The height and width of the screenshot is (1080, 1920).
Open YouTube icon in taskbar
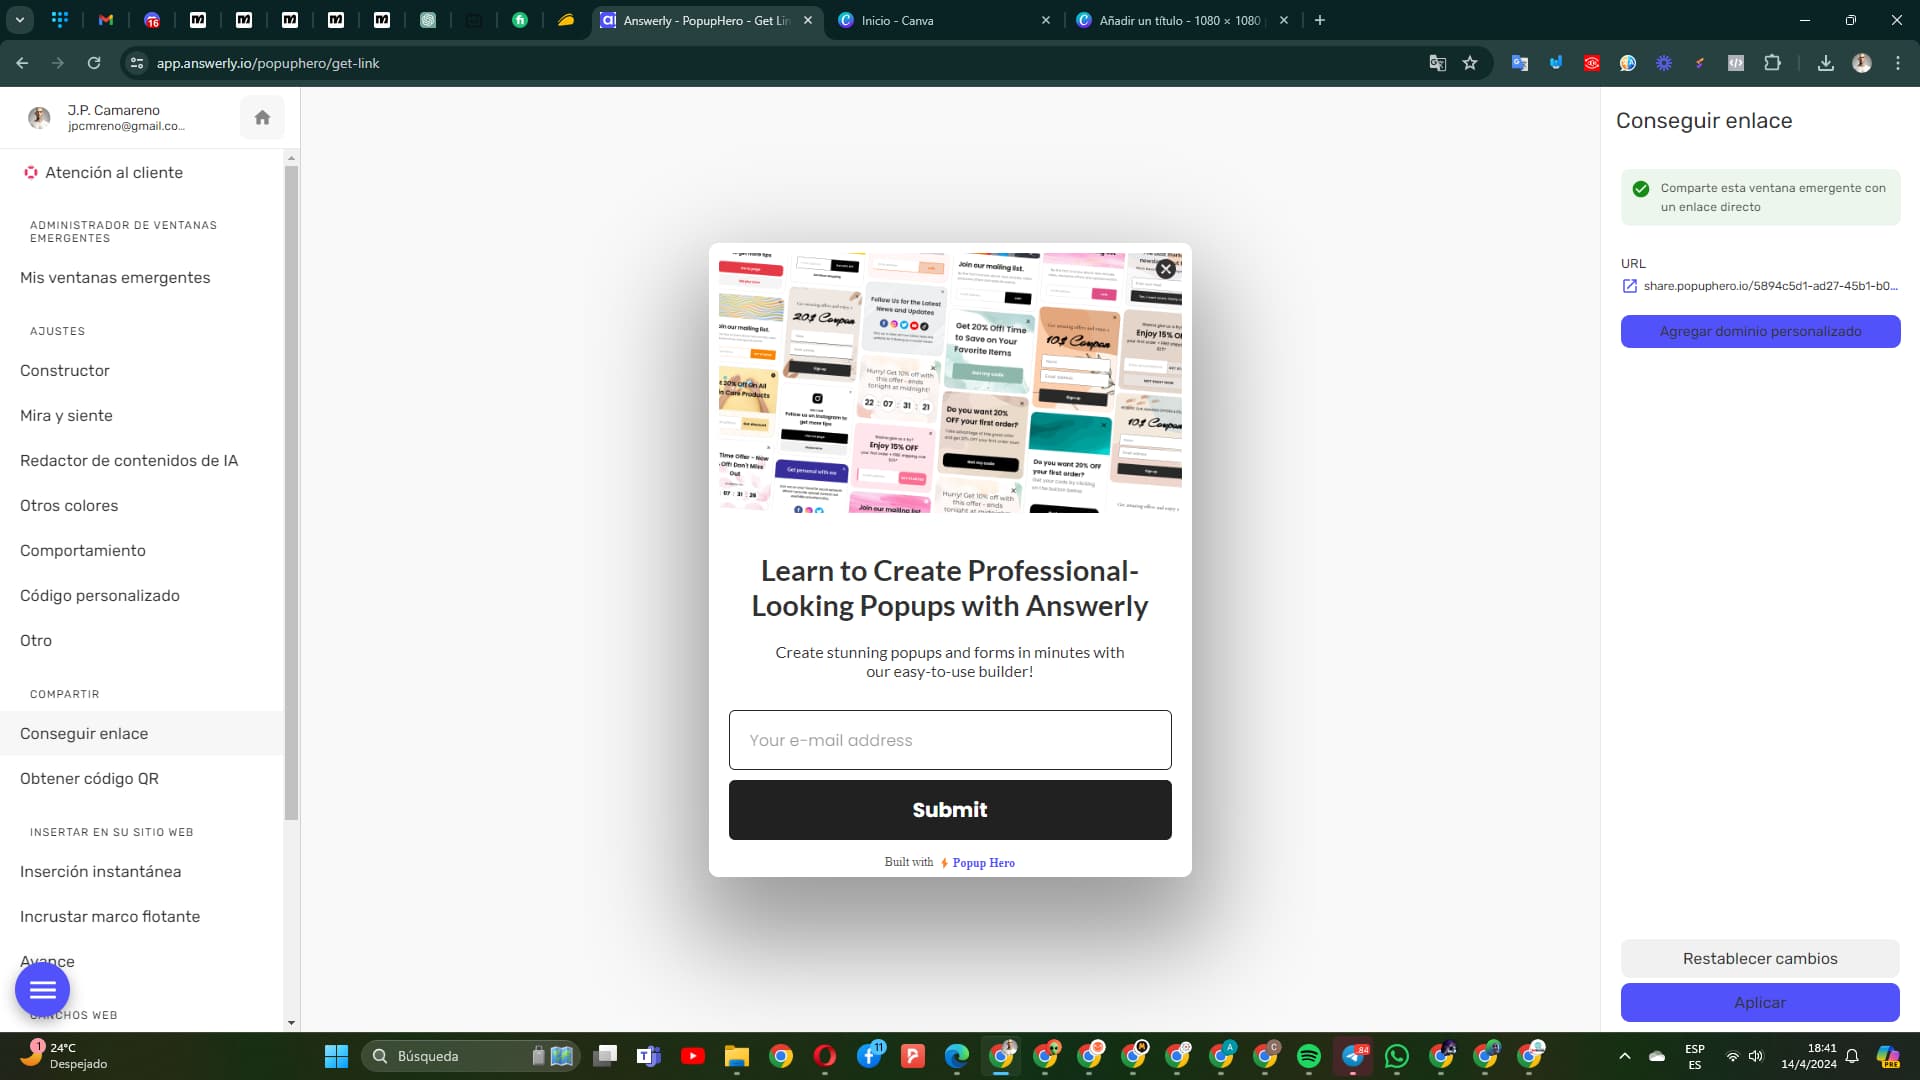click(692, 1056)
